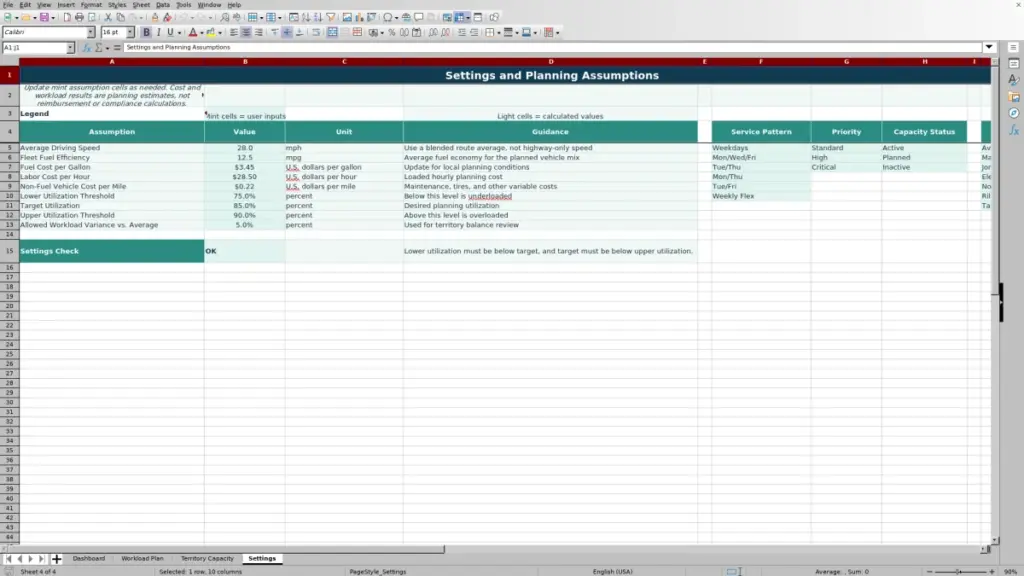Select row 15 header

(9, 251)
